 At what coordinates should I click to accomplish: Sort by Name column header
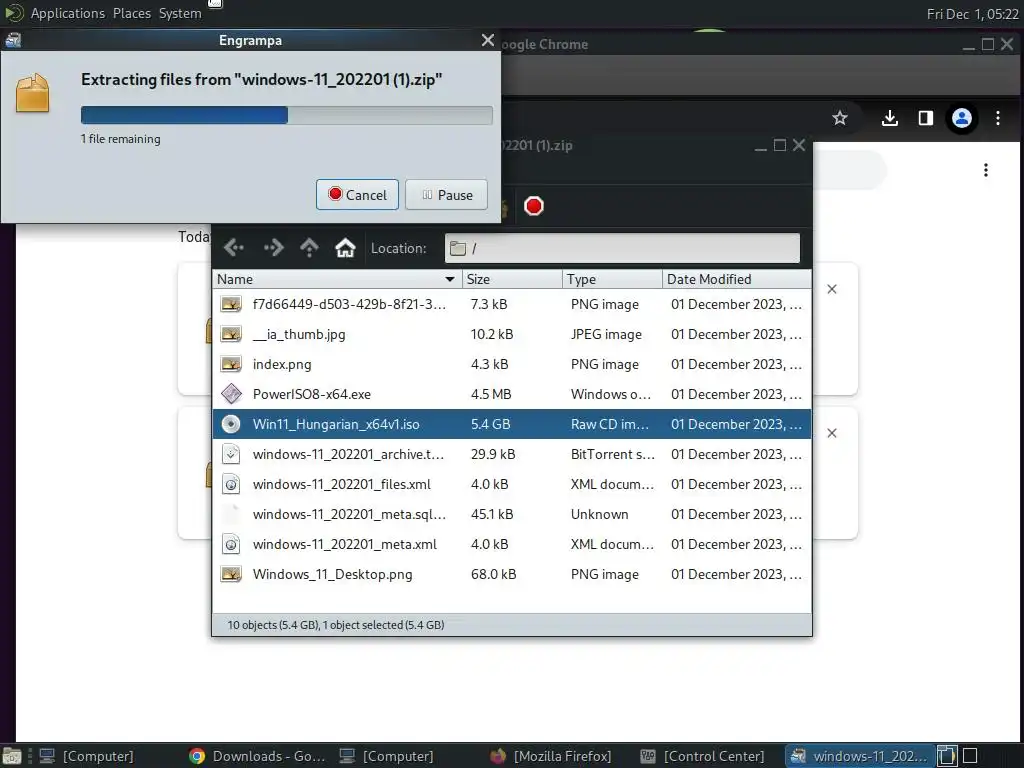point(337,279)
